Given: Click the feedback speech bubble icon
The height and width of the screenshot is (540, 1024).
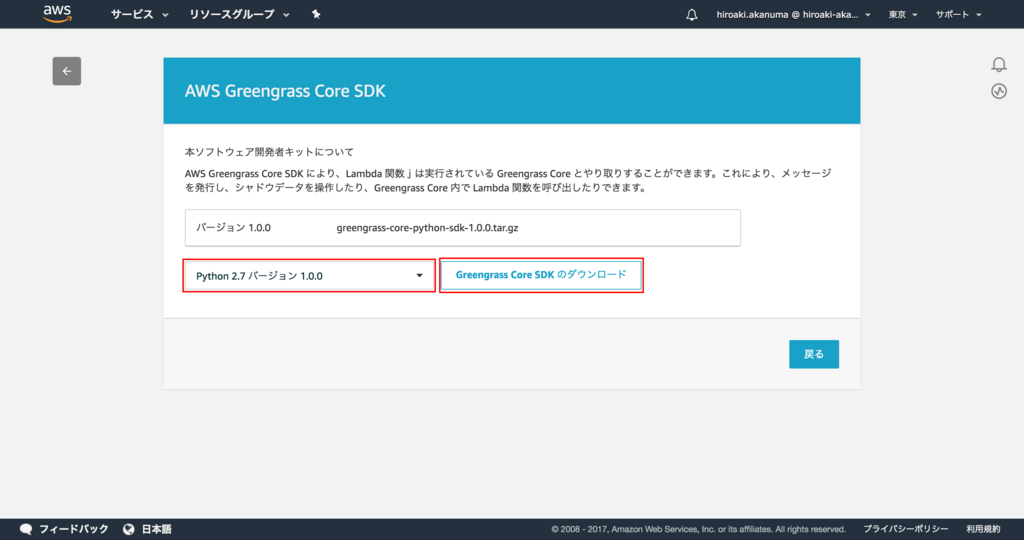Looking at the screenshot, I should [26, 529].
